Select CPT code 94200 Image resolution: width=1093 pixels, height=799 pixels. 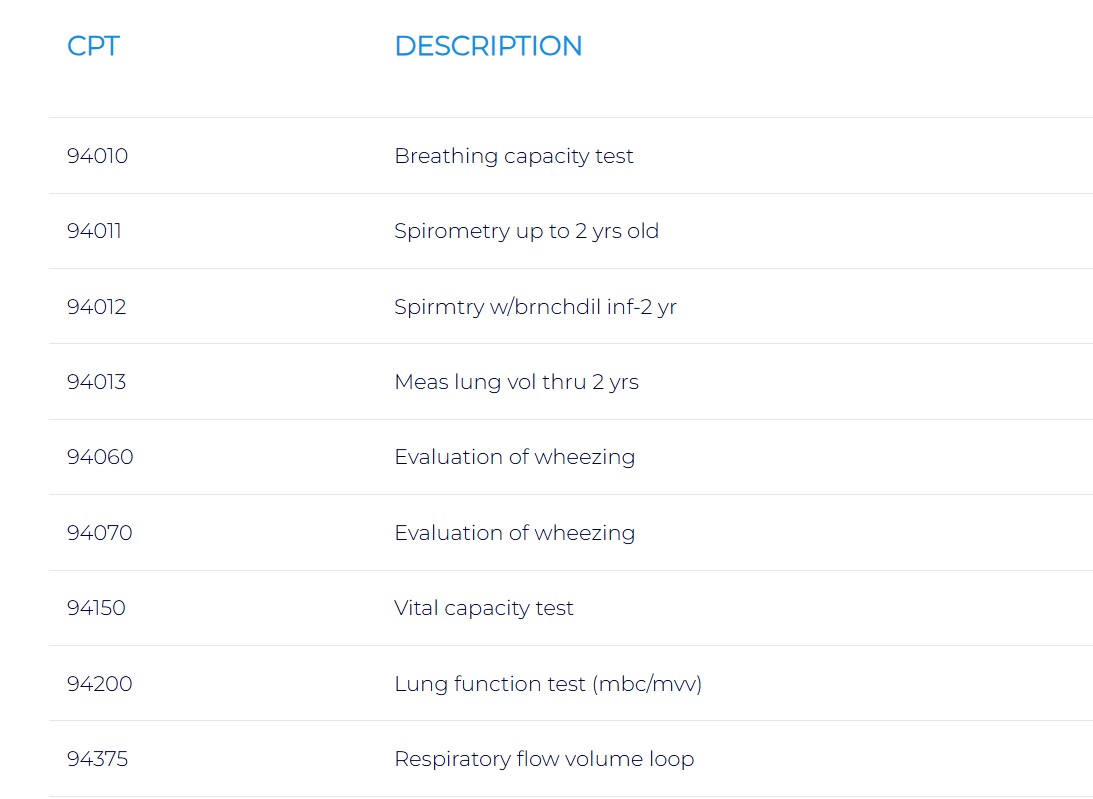click(x=100, y=684)
